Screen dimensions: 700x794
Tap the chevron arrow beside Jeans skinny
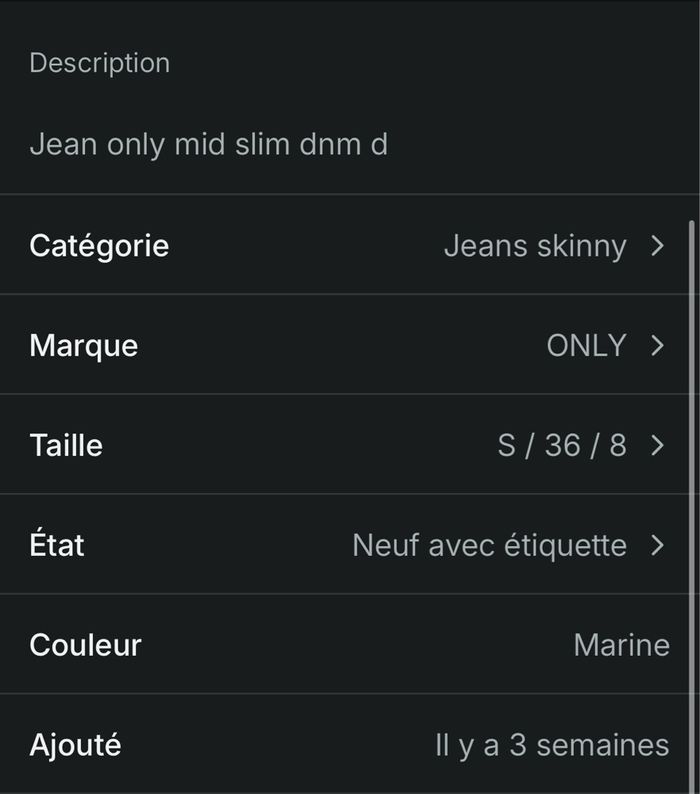657,246
